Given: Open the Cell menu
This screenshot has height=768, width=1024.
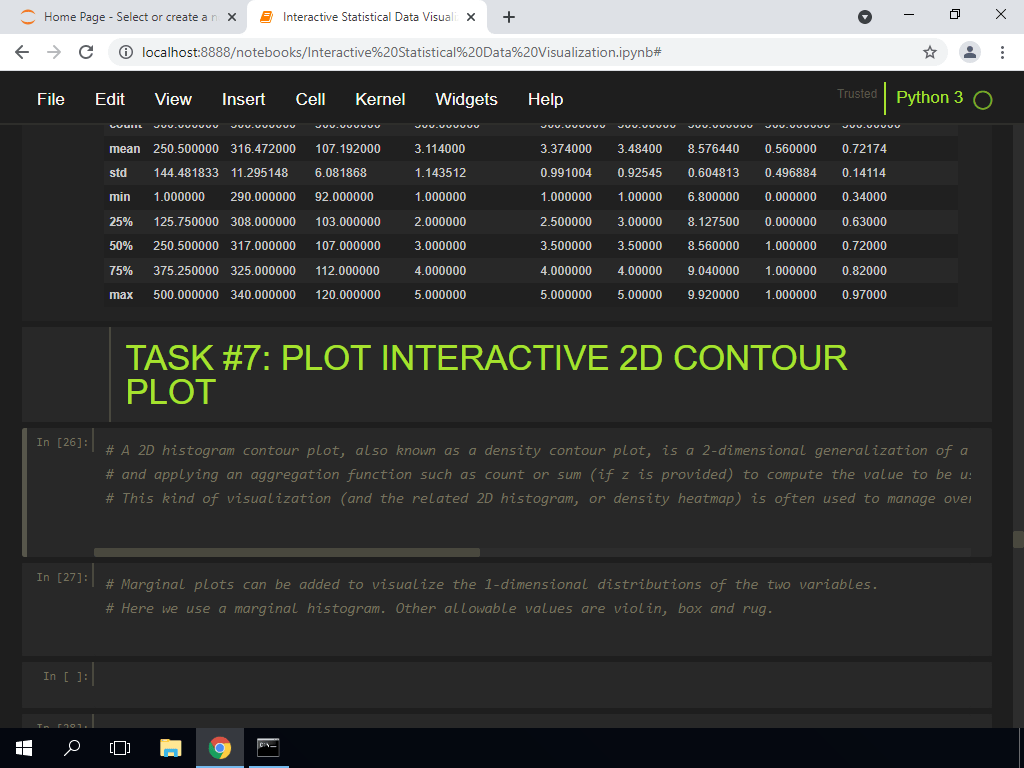Looking at the screenshot, I should [310, 99].
